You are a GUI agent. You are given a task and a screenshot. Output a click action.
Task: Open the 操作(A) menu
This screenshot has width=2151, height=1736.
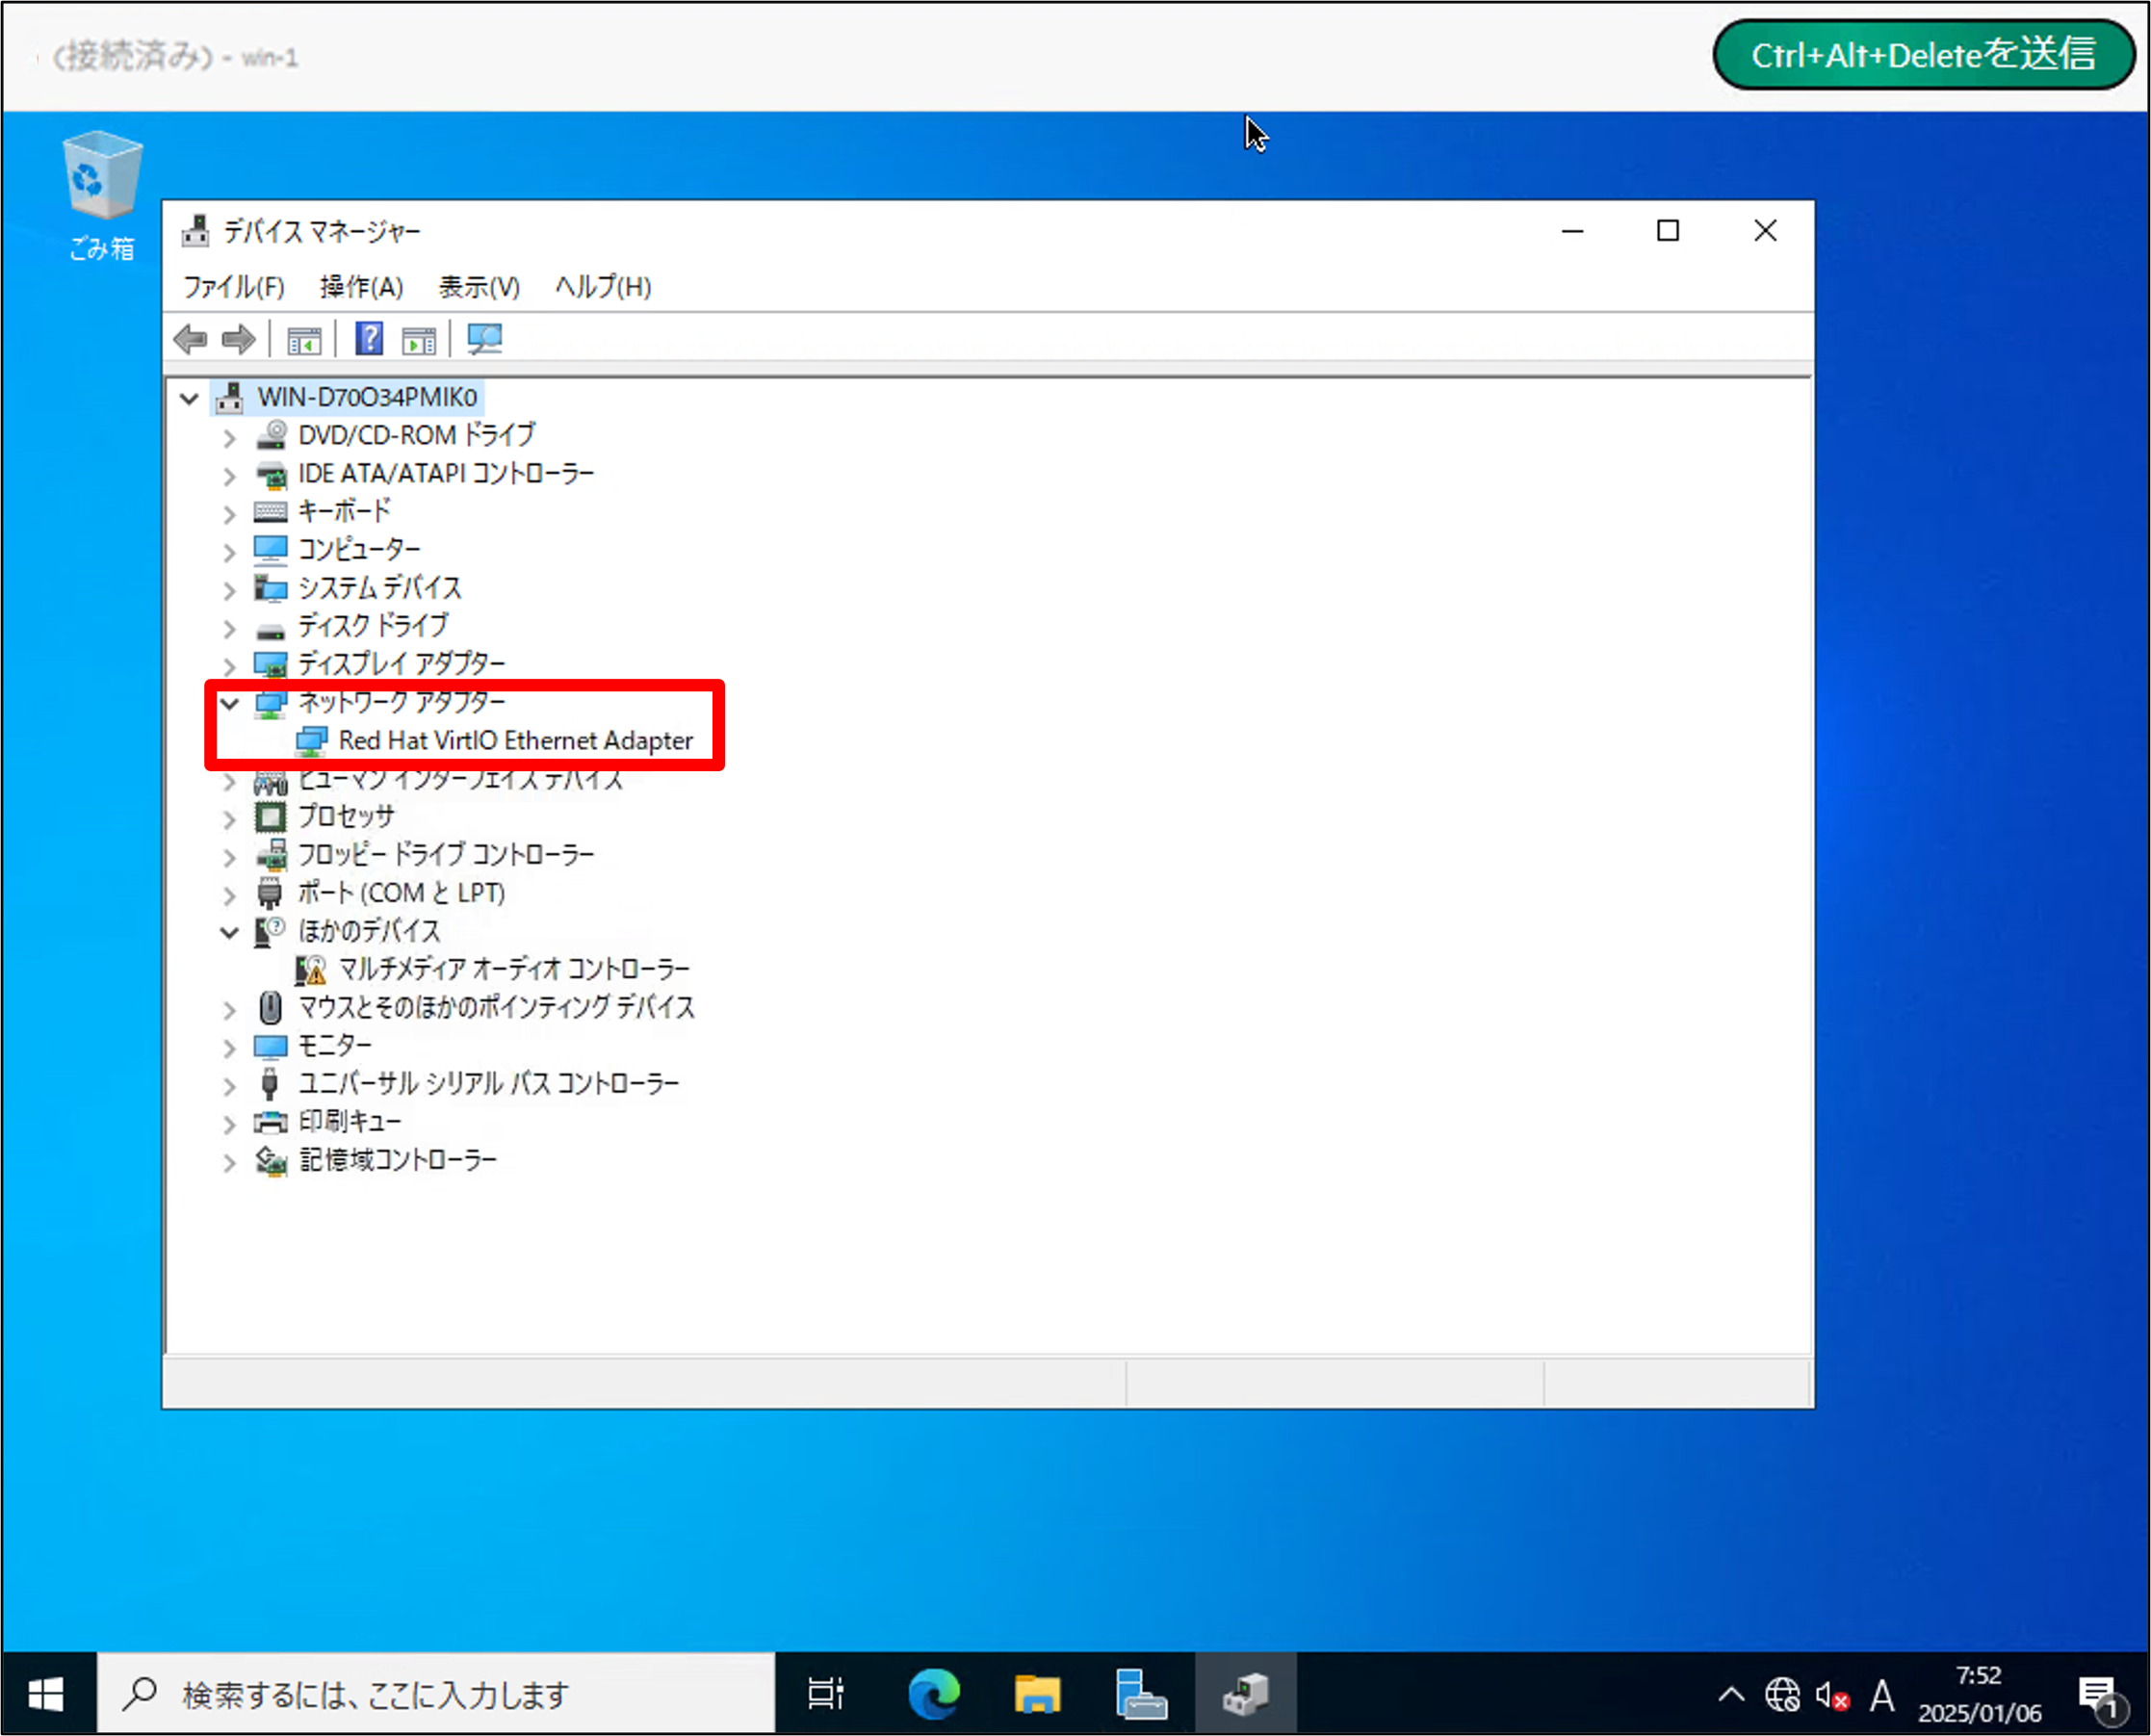361,287
